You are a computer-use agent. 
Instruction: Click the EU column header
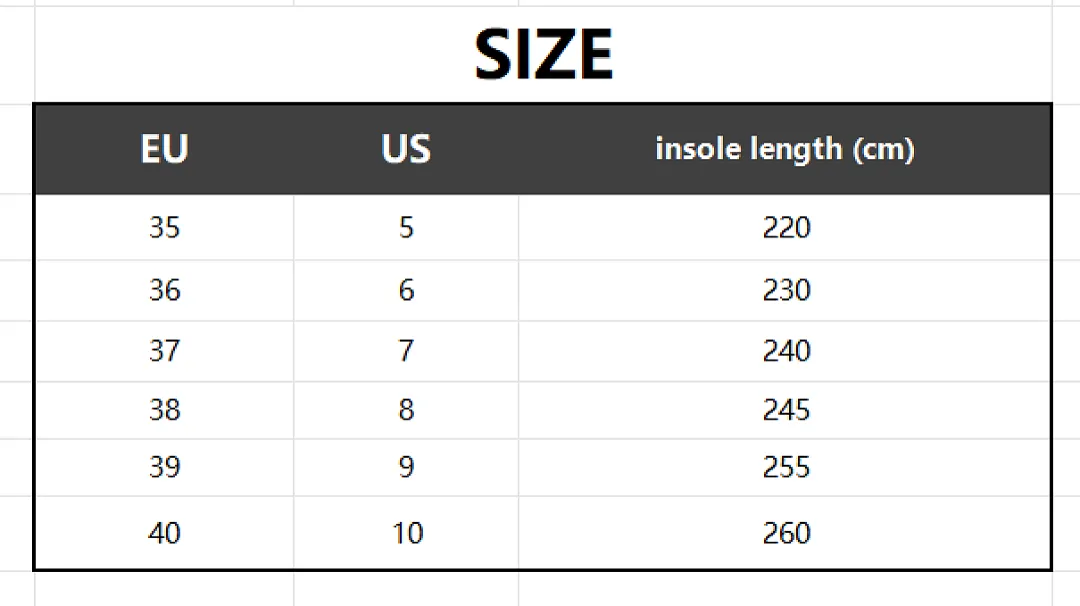165,149
